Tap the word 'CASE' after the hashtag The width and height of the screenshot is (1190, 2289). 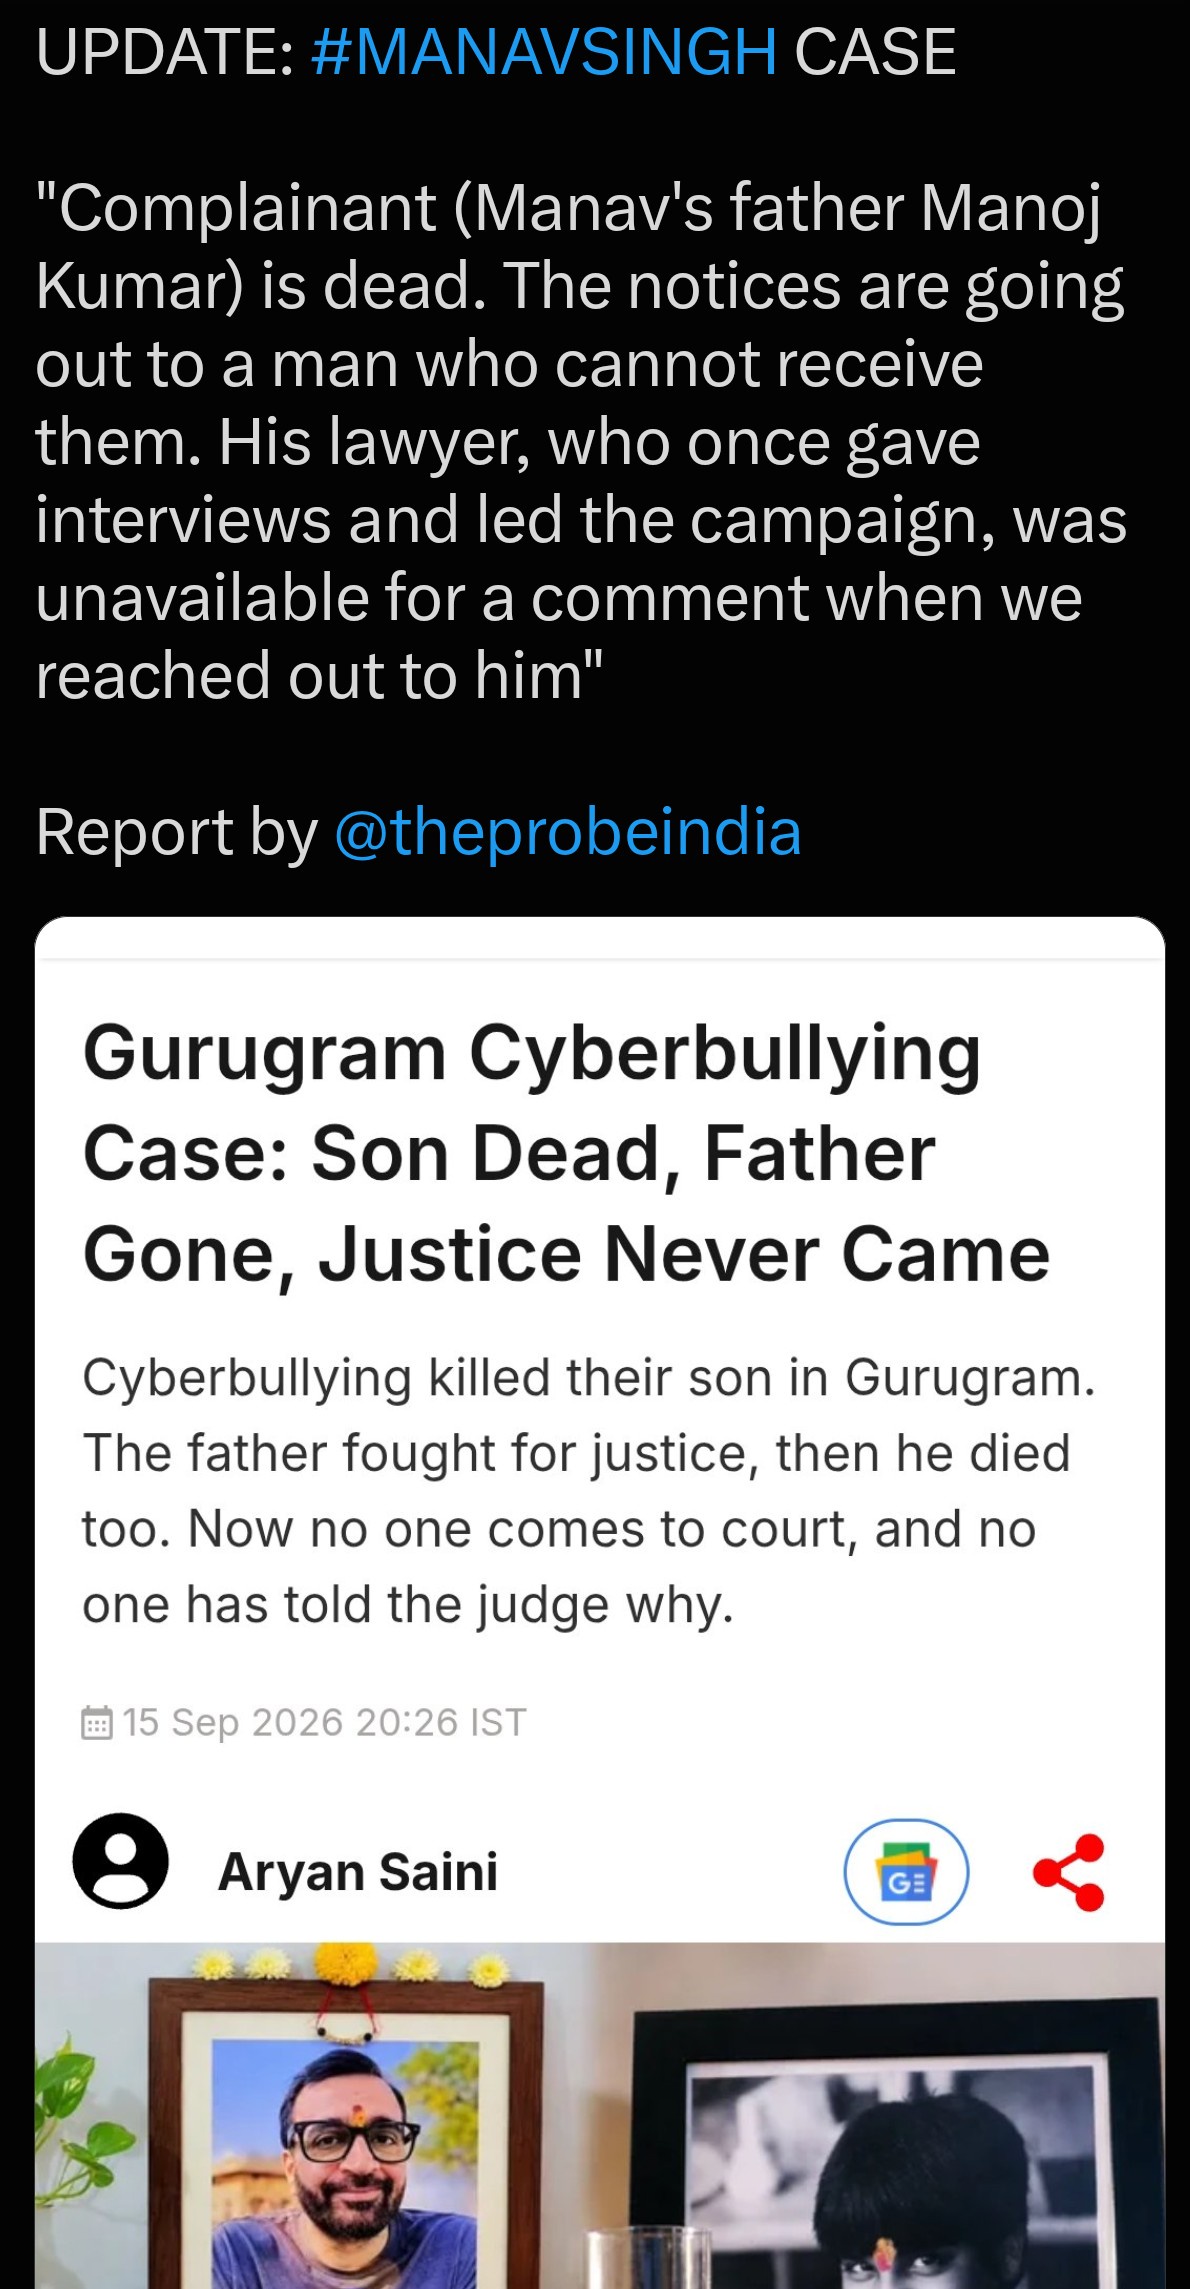875,52
